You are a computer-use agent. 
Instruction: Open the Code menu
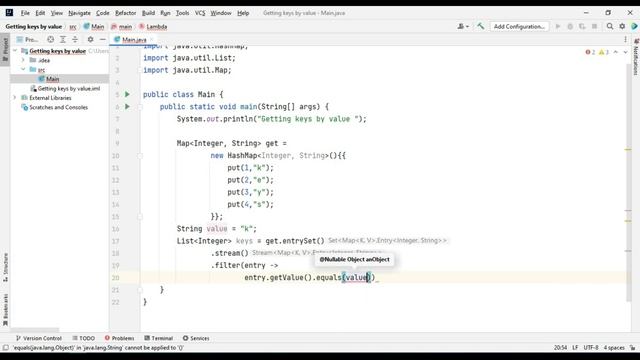click(102, 13)
